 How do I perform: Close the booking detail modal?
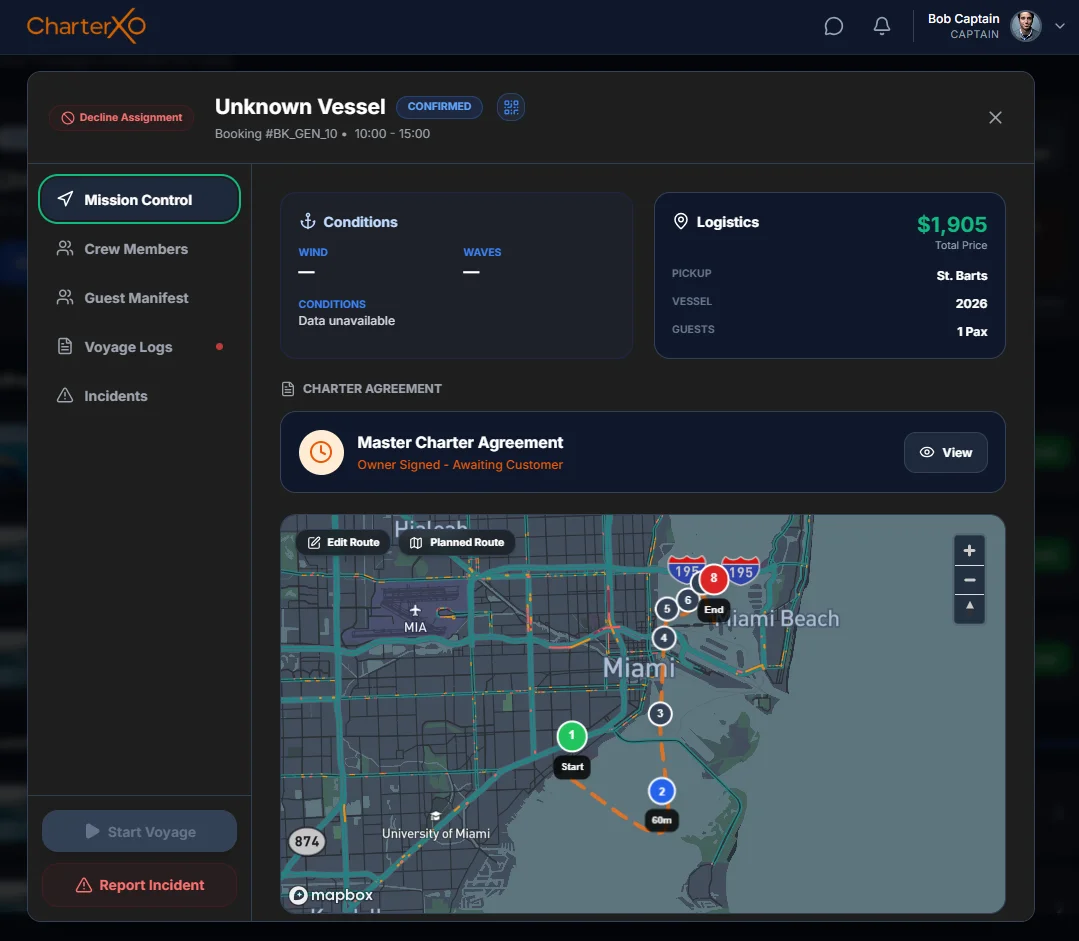pyautogui.click(x=995, y=118)
